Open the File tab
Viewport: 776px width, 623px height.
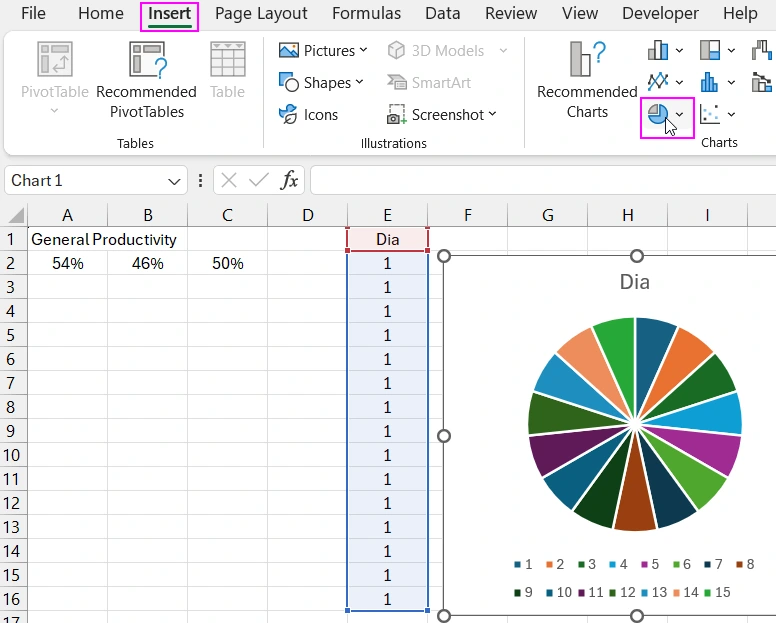click(33, 13)
